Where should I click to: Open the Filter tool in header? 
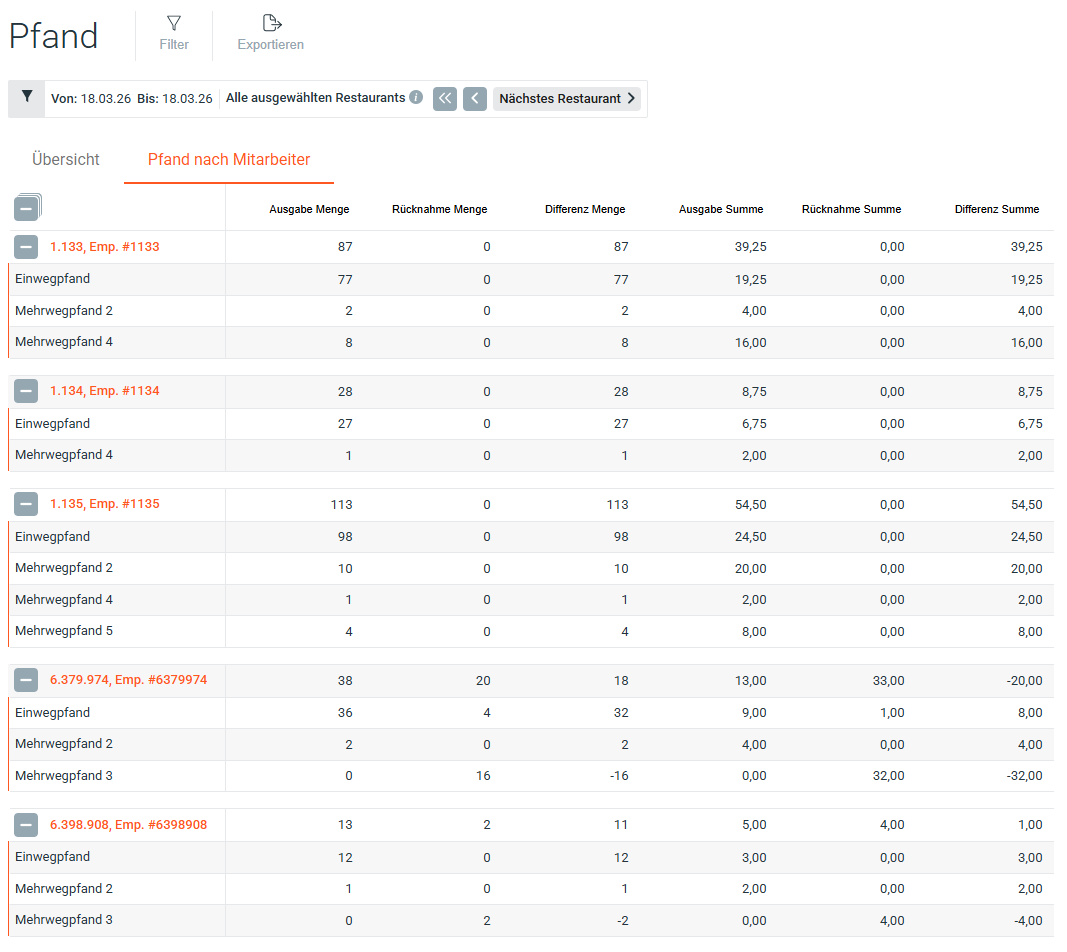pos(174,33)
